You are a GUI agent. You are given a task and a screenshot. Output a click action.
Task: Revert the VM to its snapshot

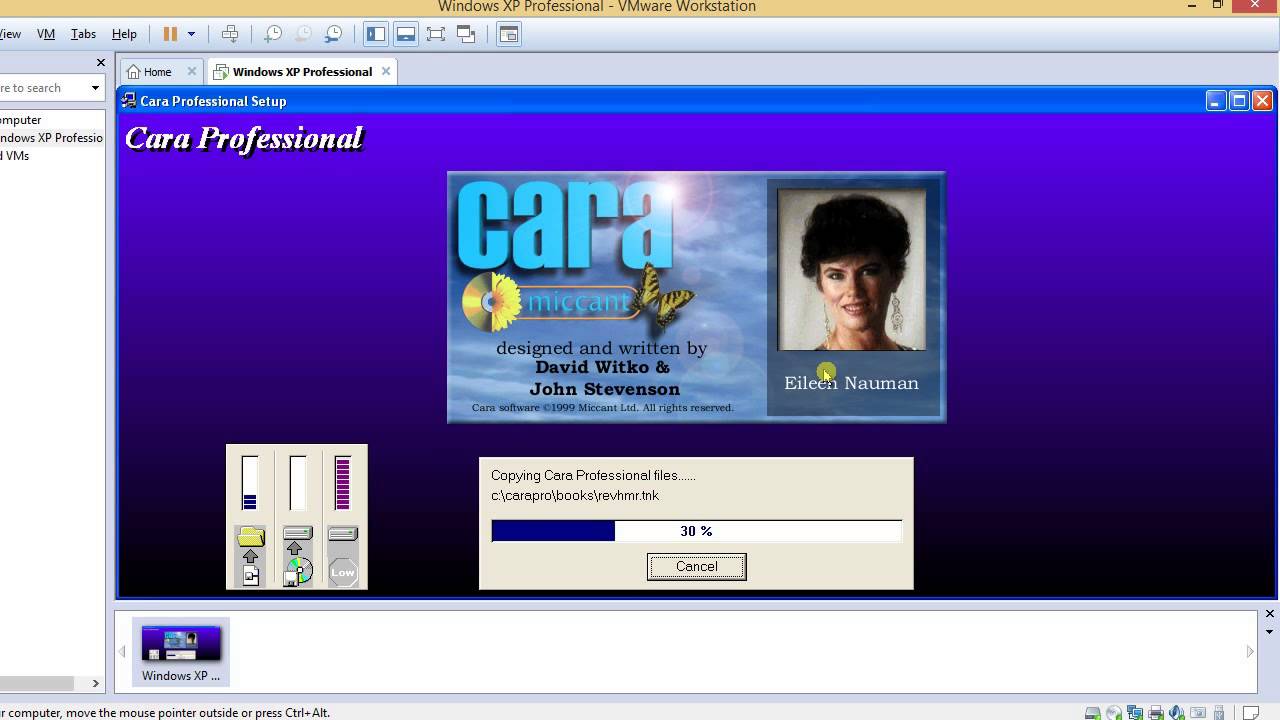(x=303, y=34)
